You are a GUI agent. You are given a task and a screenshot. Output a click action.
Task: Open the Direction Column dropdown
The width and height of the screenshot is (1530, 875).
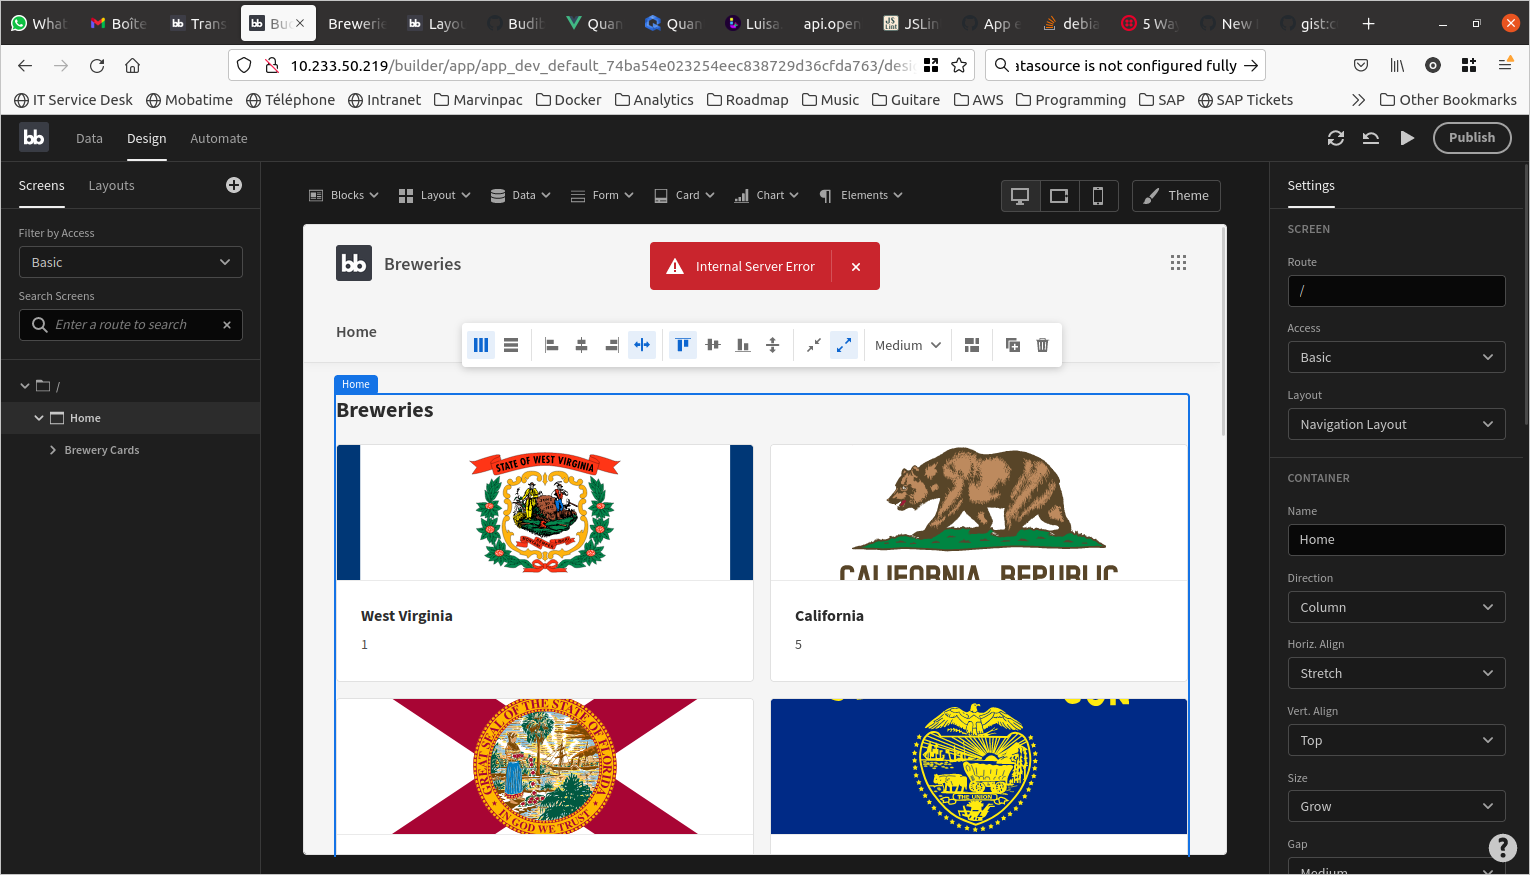pos(1396,607)
